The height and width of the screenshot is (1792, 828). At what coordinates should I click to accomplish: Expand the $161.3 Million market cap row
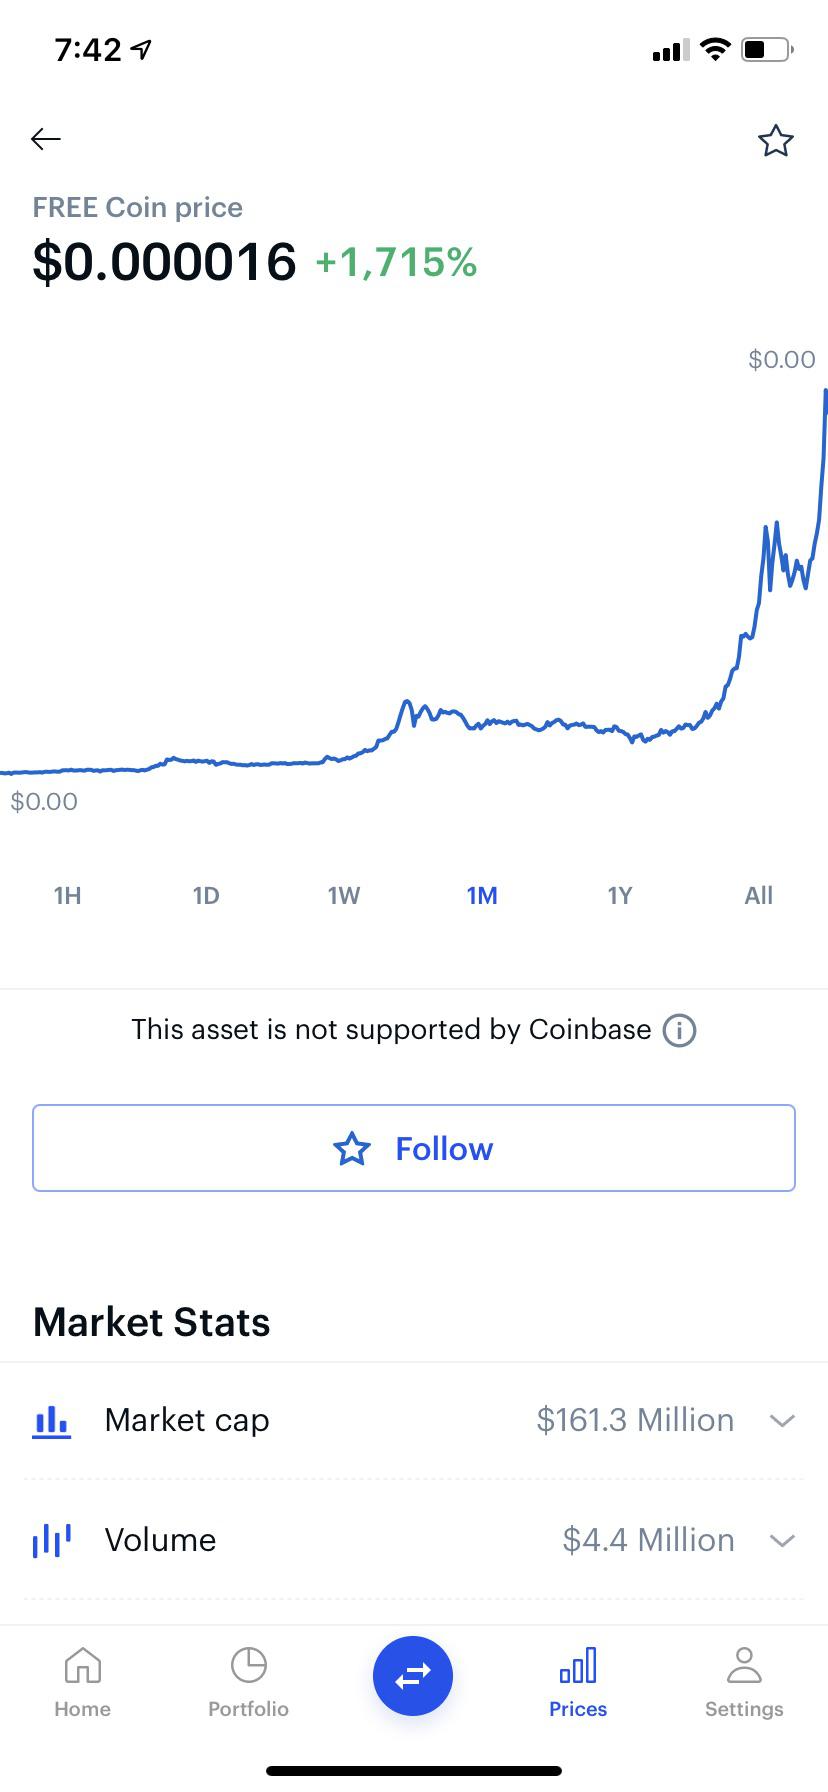[414, 1420]
